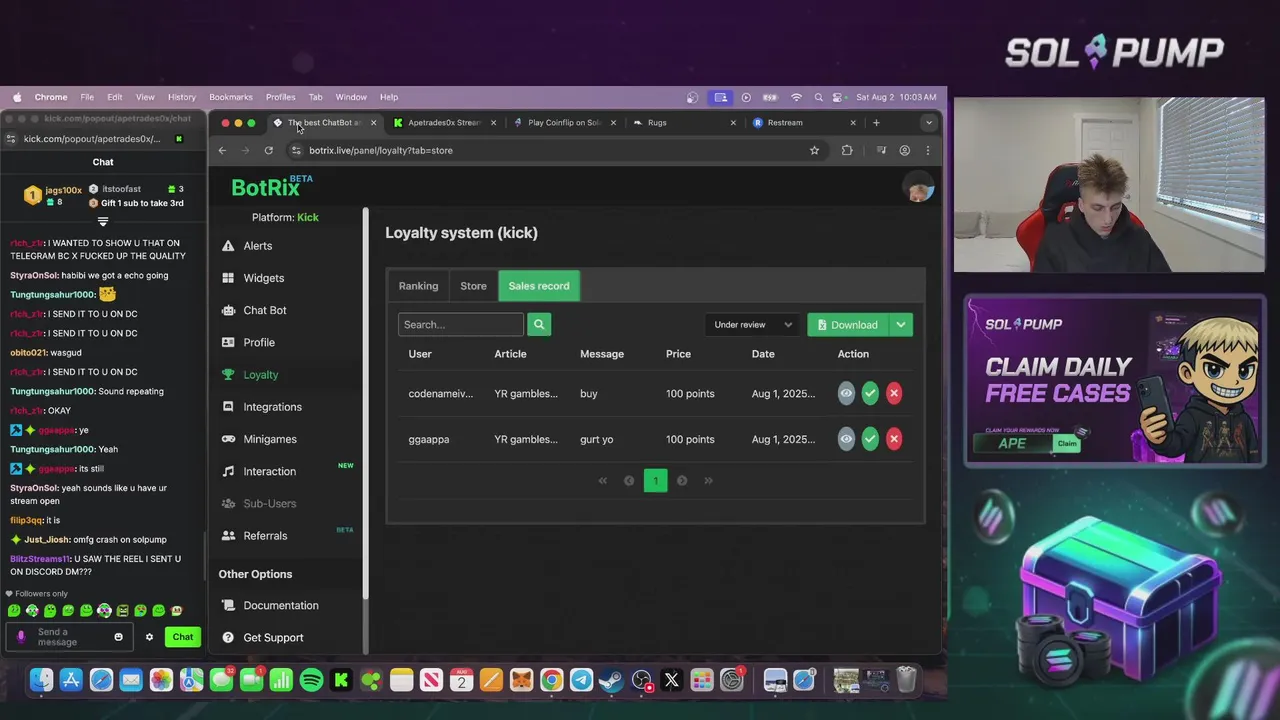Image resolution: width=1280 pixels, height=720 pixels.
Task: Switch to the Store tab
Action: (x=473, y=286)
